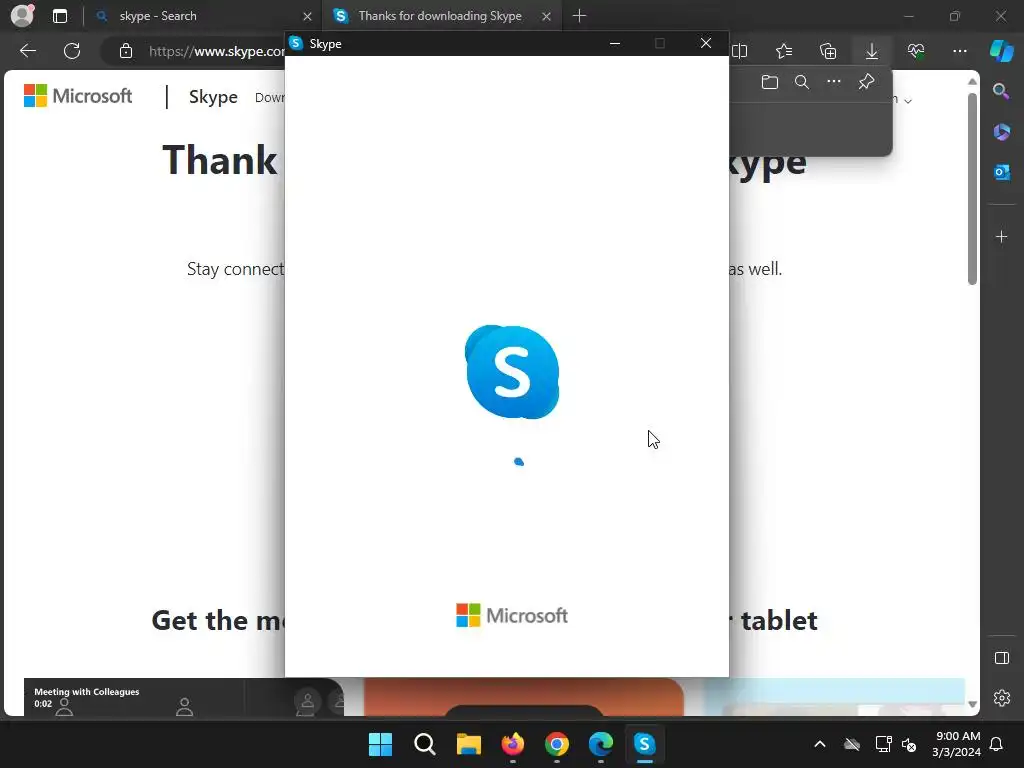Viewport: 1024px width, 768px height.
Task: Open Edge sidebar search icon
Action: pos(1001,91)
